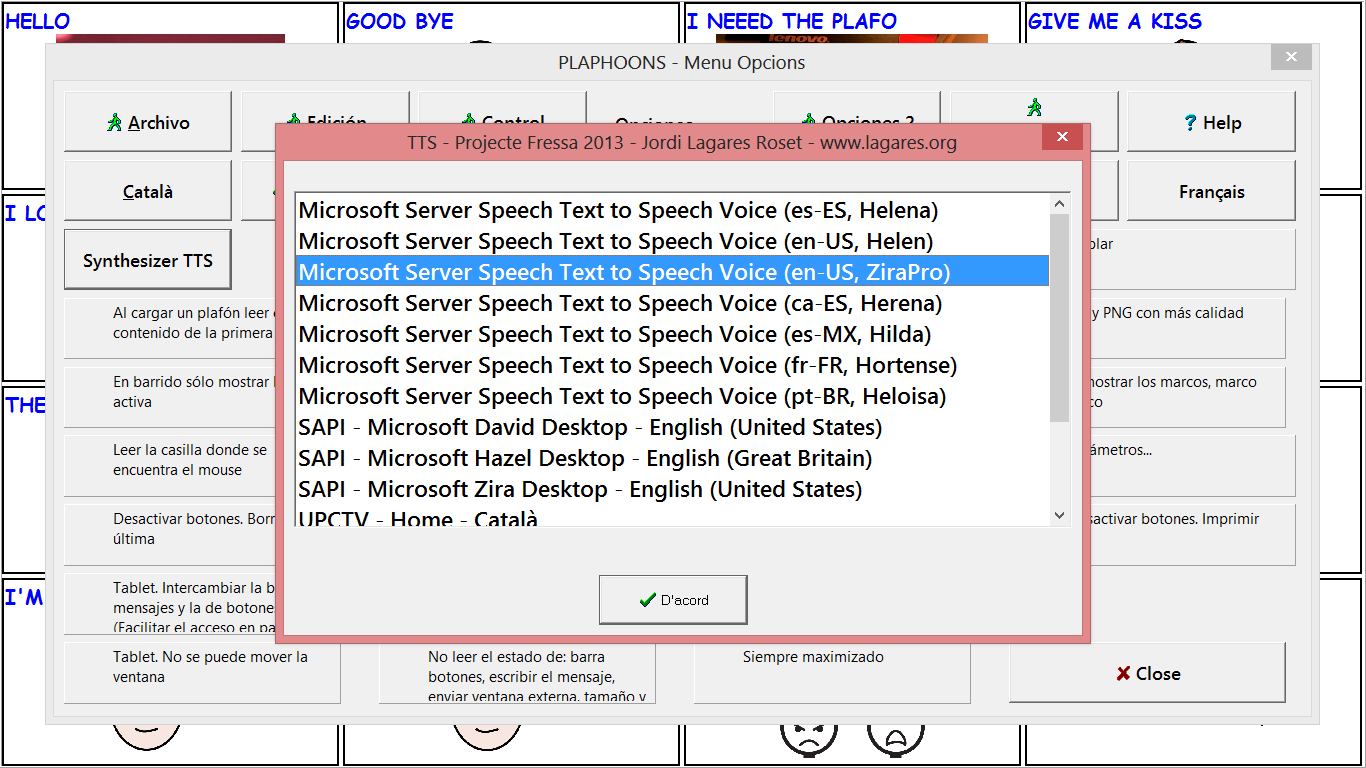The width and height of the screenshot is (1366, 768).
Task: Click the GIVE ME A KISS cell
Action: coord(1193,22)
